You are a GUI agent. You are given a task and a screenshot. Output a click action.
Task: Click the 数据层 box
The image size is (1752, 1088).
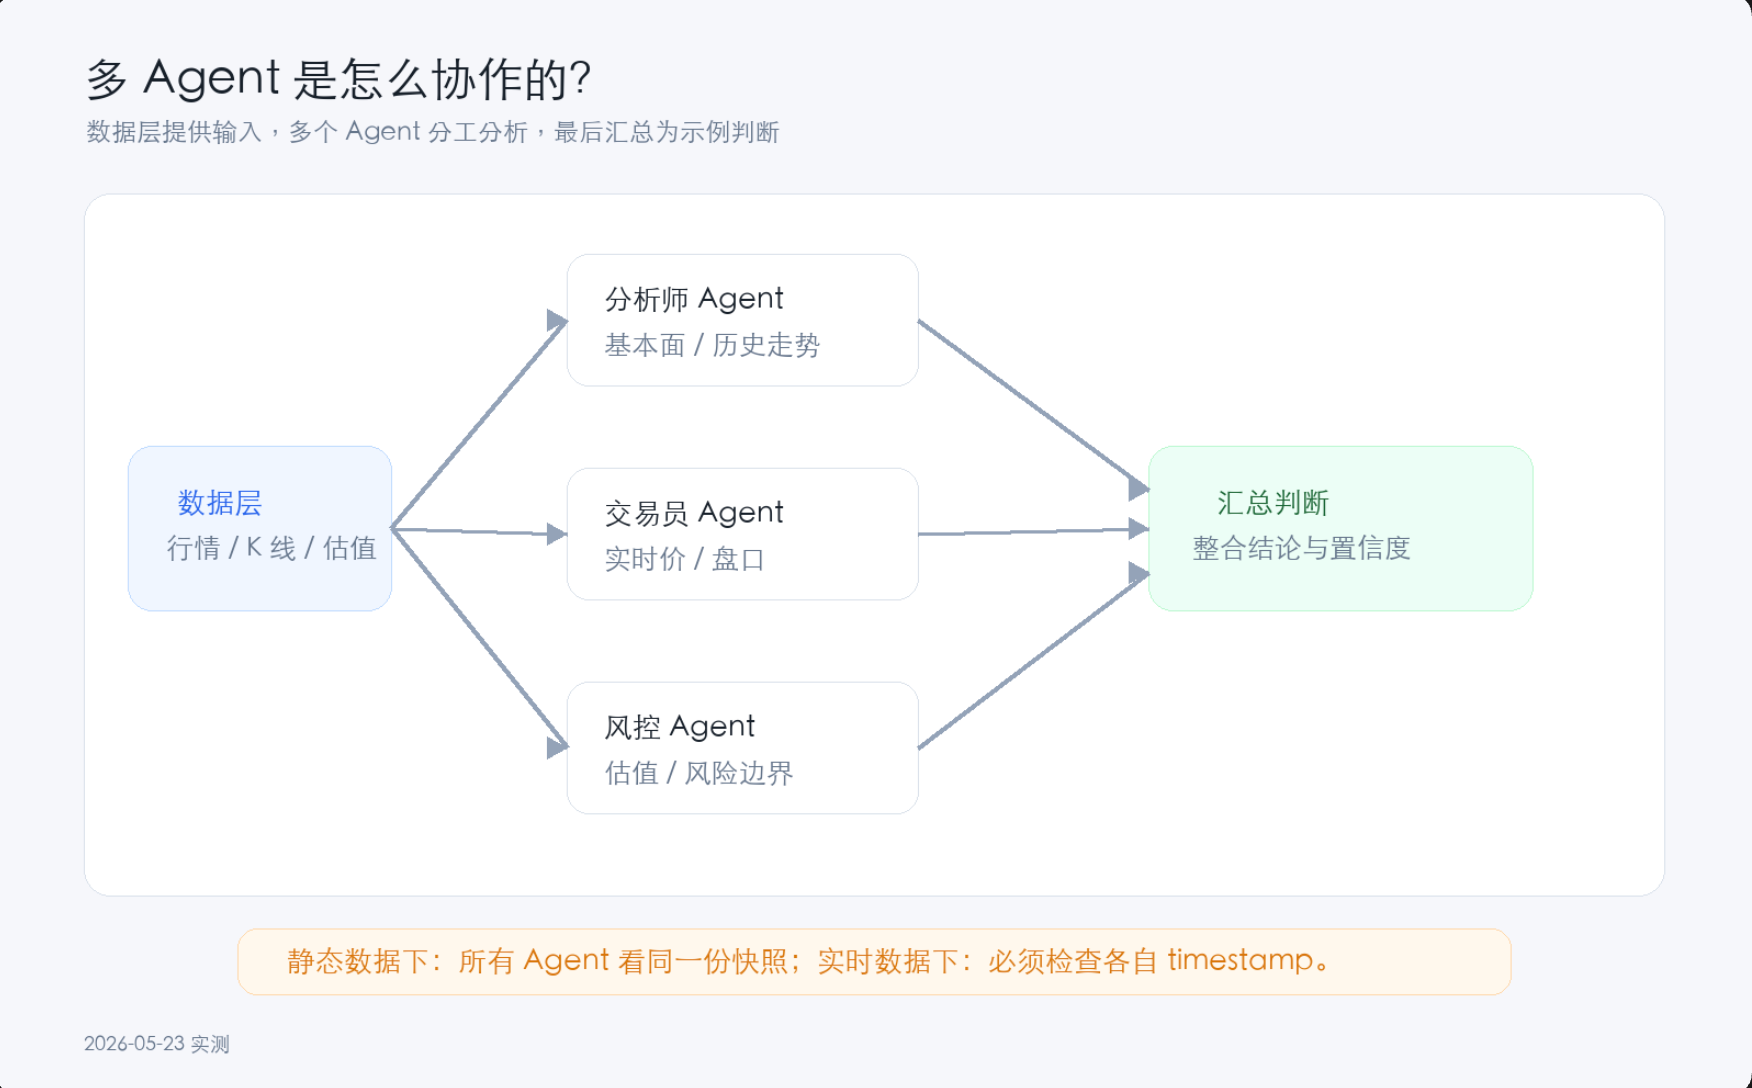pyautogui.click(x=260, y=528)
